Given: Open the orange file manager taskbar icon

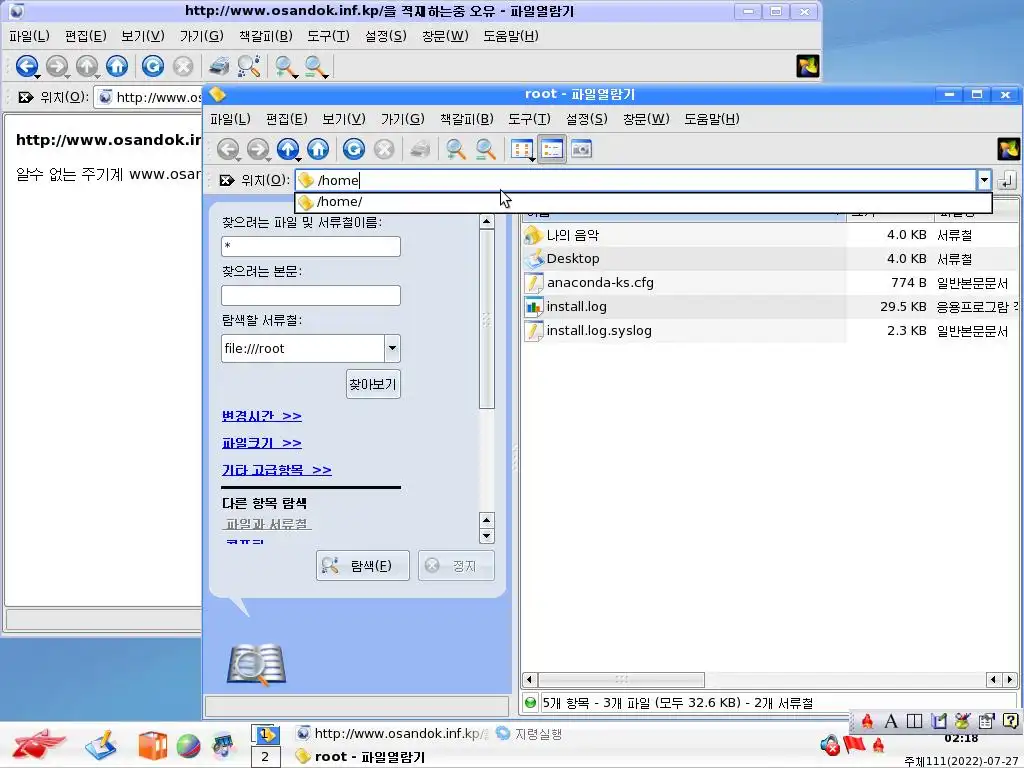Looking at the screenshot, I should click(x=152, y=746).
